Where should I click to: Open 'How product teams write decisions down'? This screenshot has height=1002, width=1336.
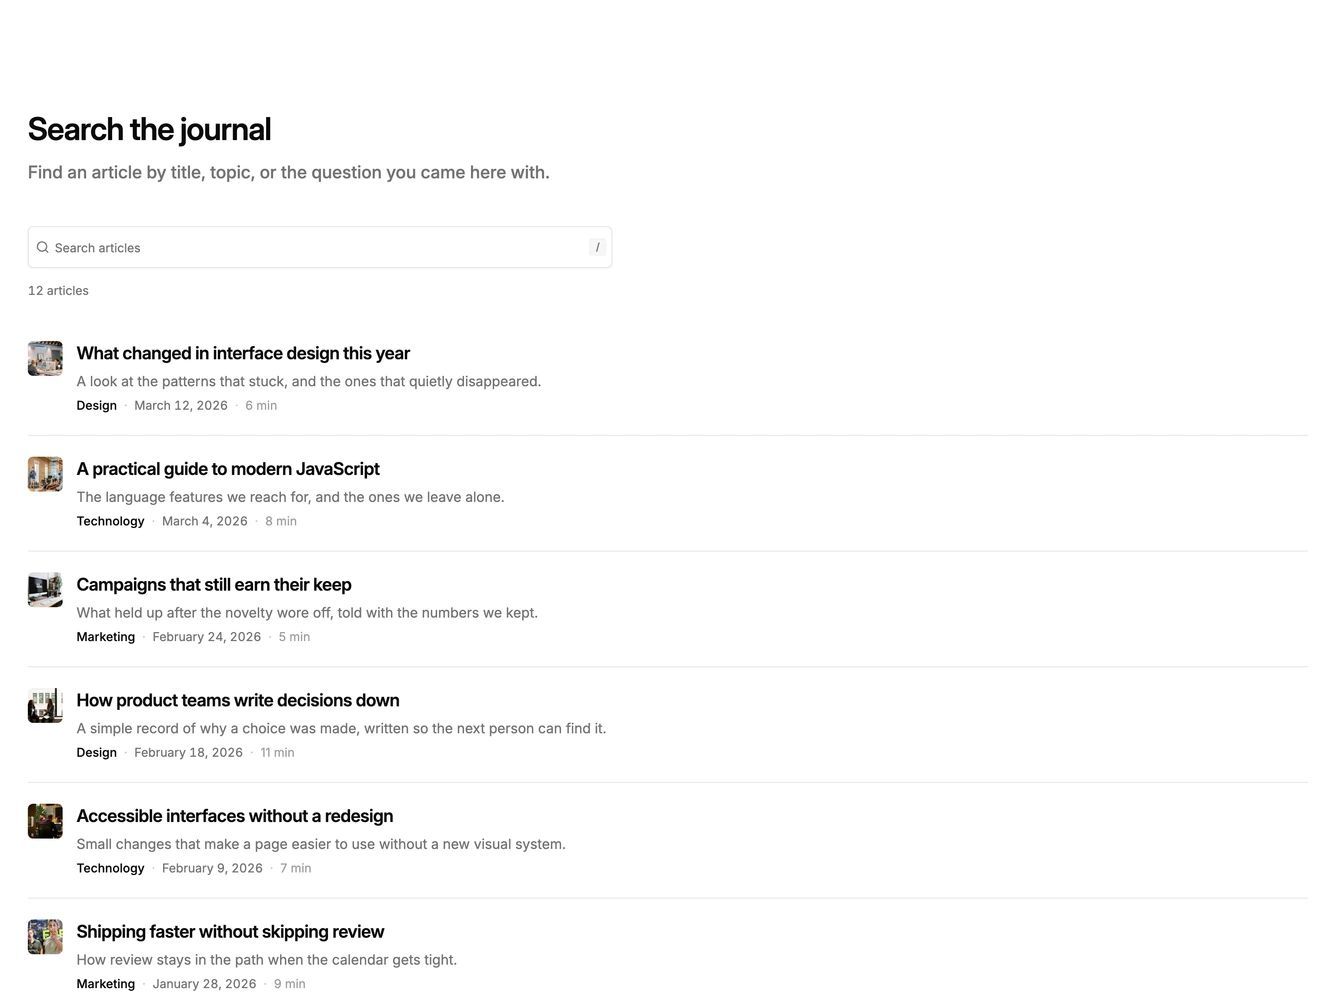pos(238,701)
